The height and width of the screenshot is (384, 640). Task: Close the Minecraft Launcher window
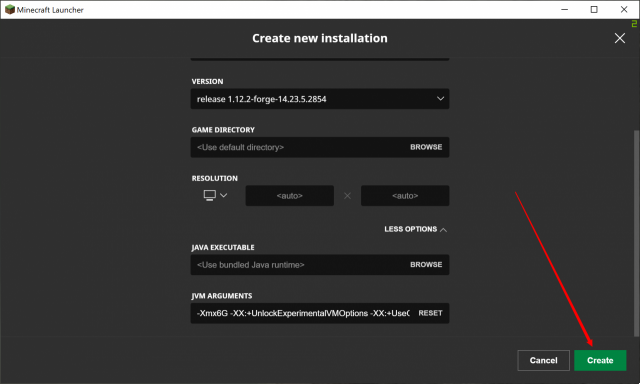[x=624, y=9]
